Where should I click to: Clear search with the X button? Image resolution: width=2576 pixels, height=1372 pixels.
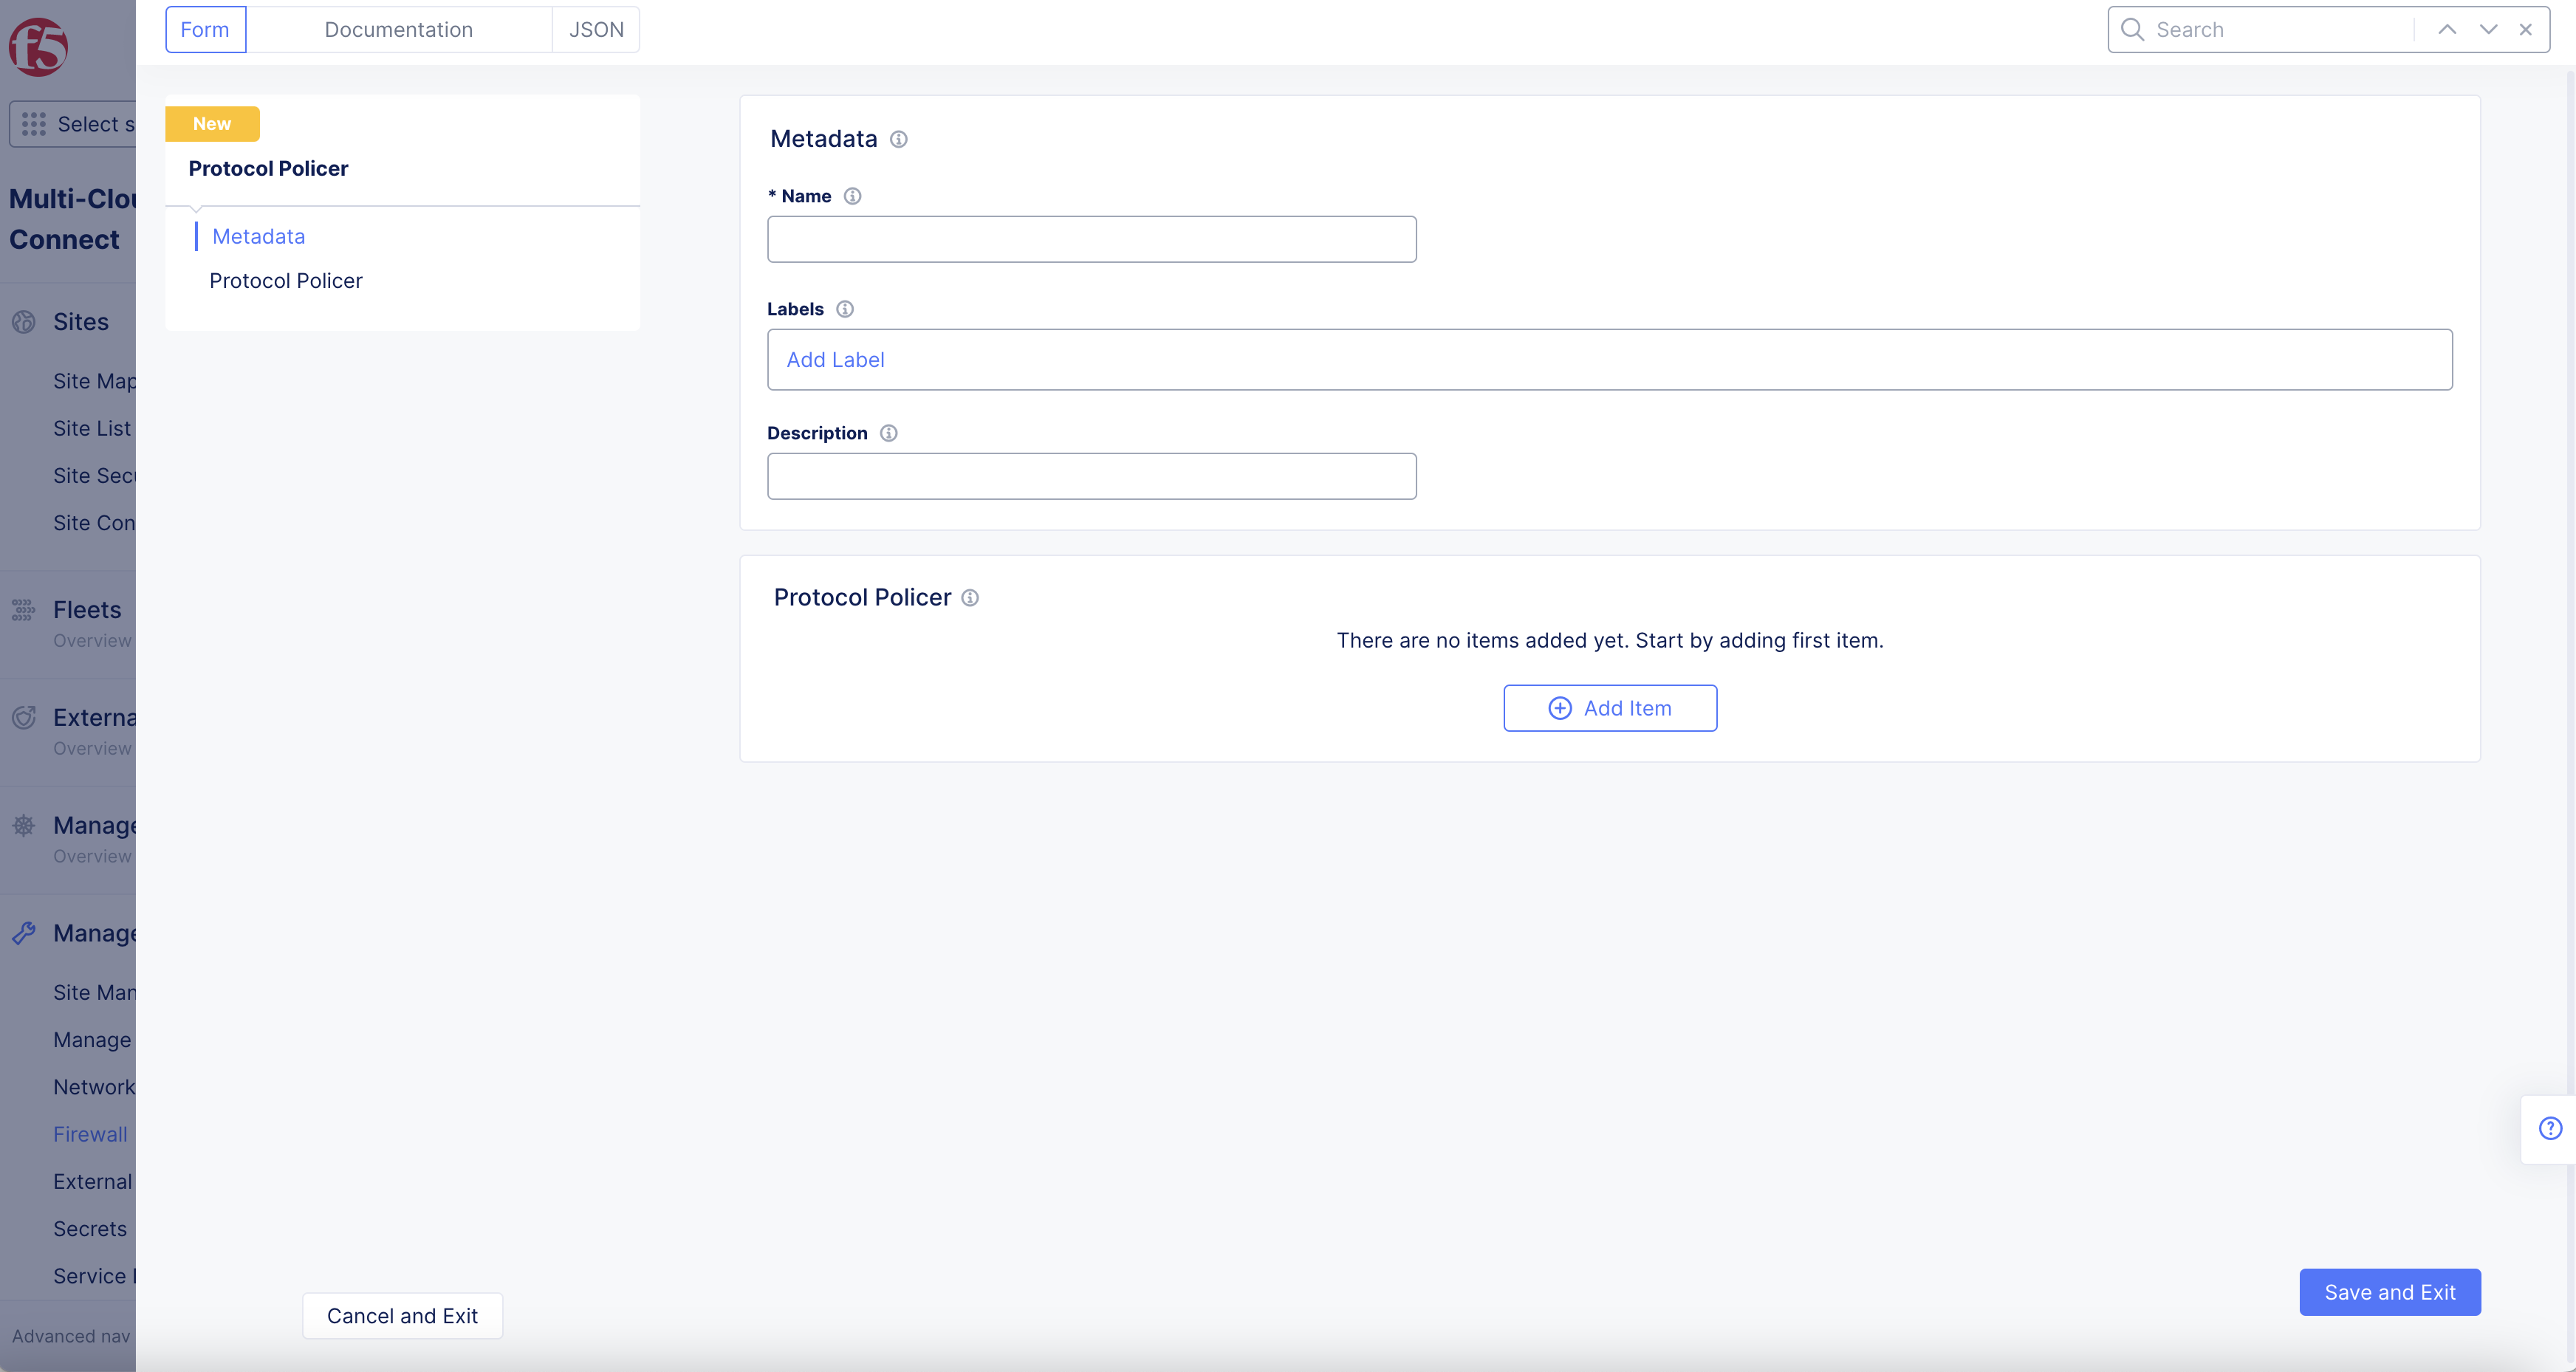coord(2526,29)
